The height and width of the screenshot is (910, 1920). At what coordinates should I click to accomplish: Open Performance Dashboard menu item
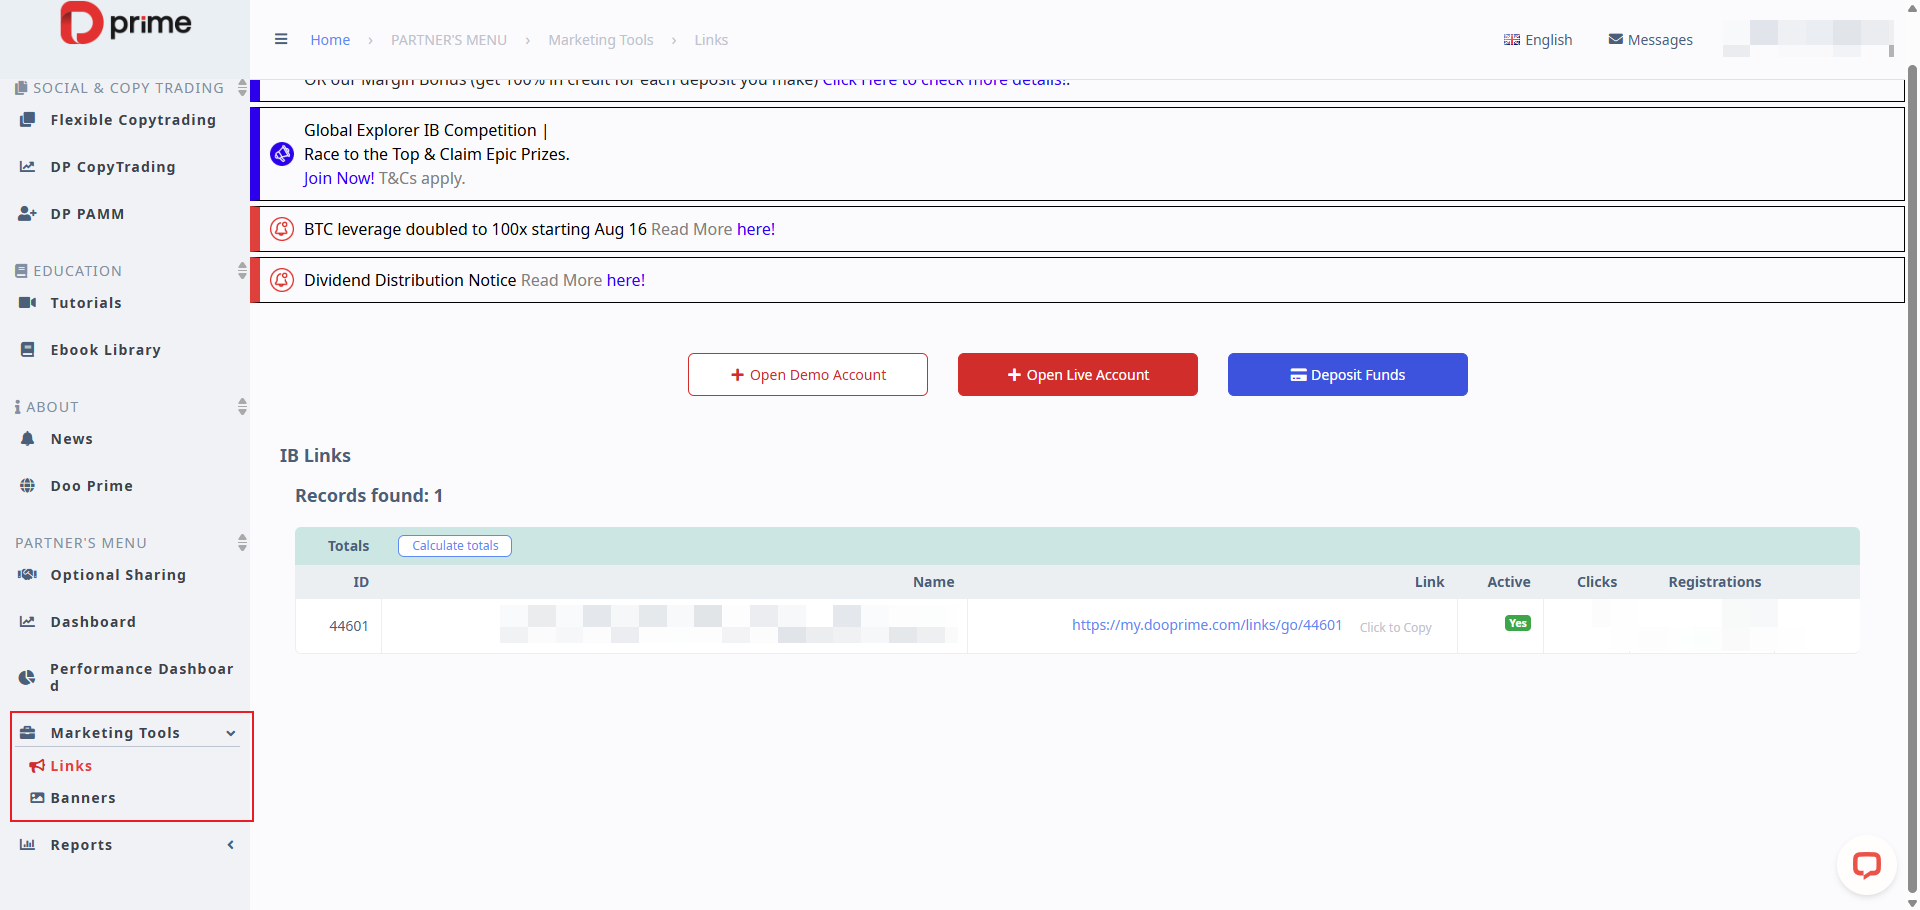pyautogui.click(x=142, y=677)
